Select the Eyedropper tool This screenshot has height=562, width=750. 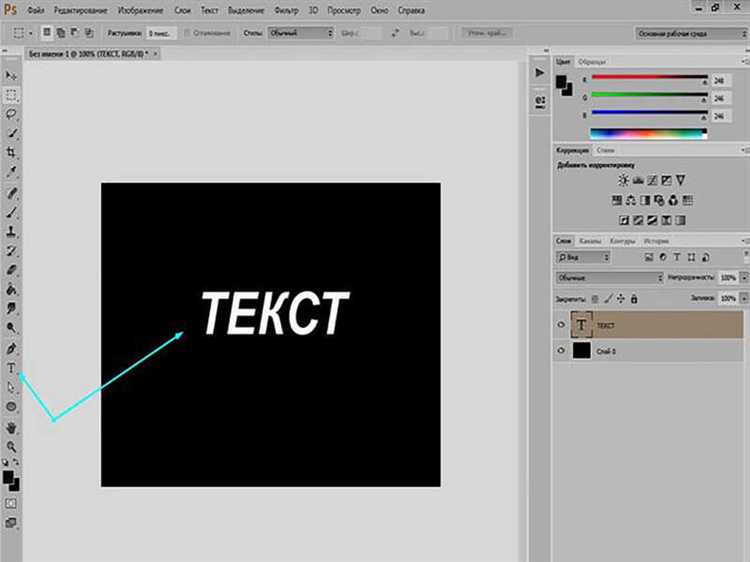click(11, 172)
